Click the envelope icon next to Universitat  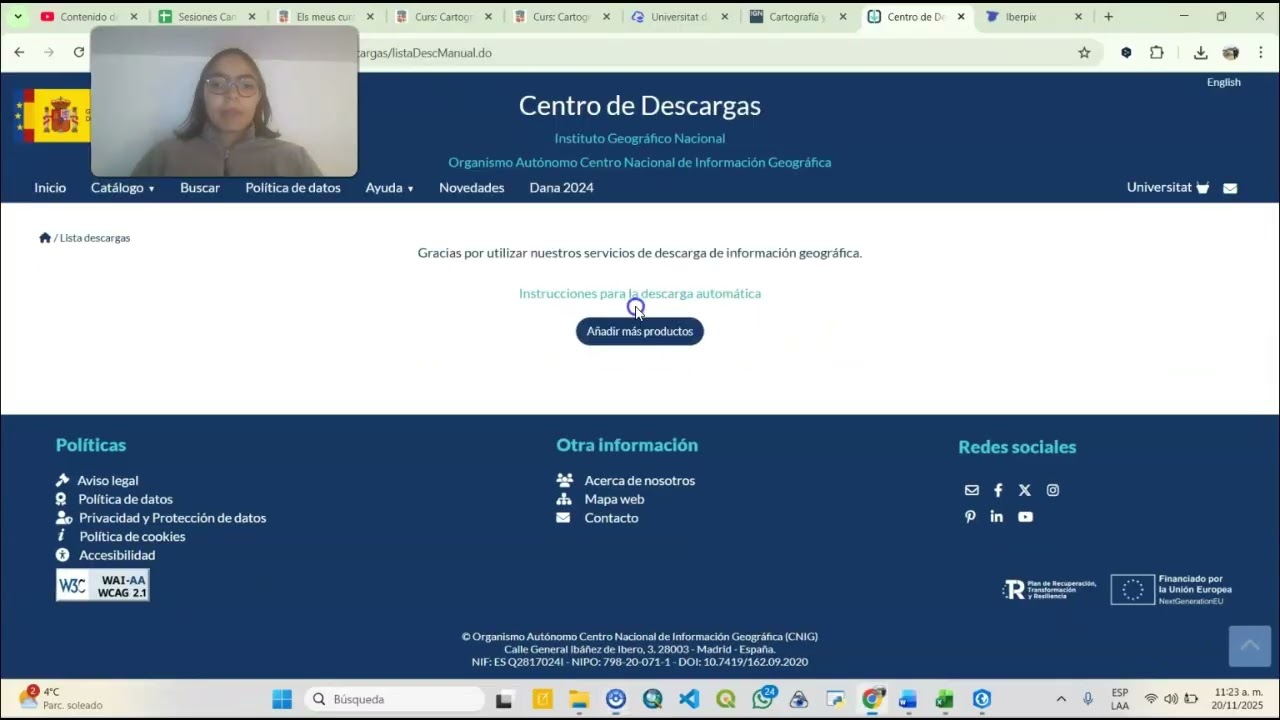1230,188
